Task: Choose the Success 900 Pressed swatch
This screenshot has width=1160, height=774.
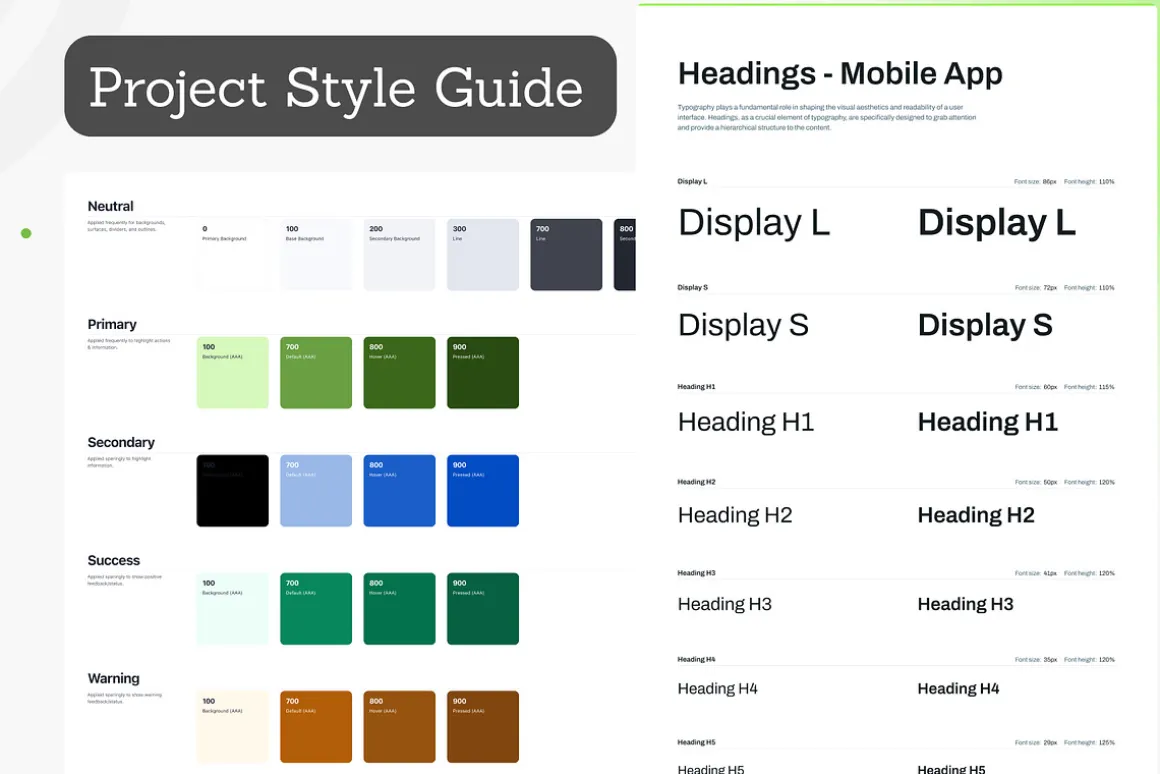Action: (x=482, y=608)
